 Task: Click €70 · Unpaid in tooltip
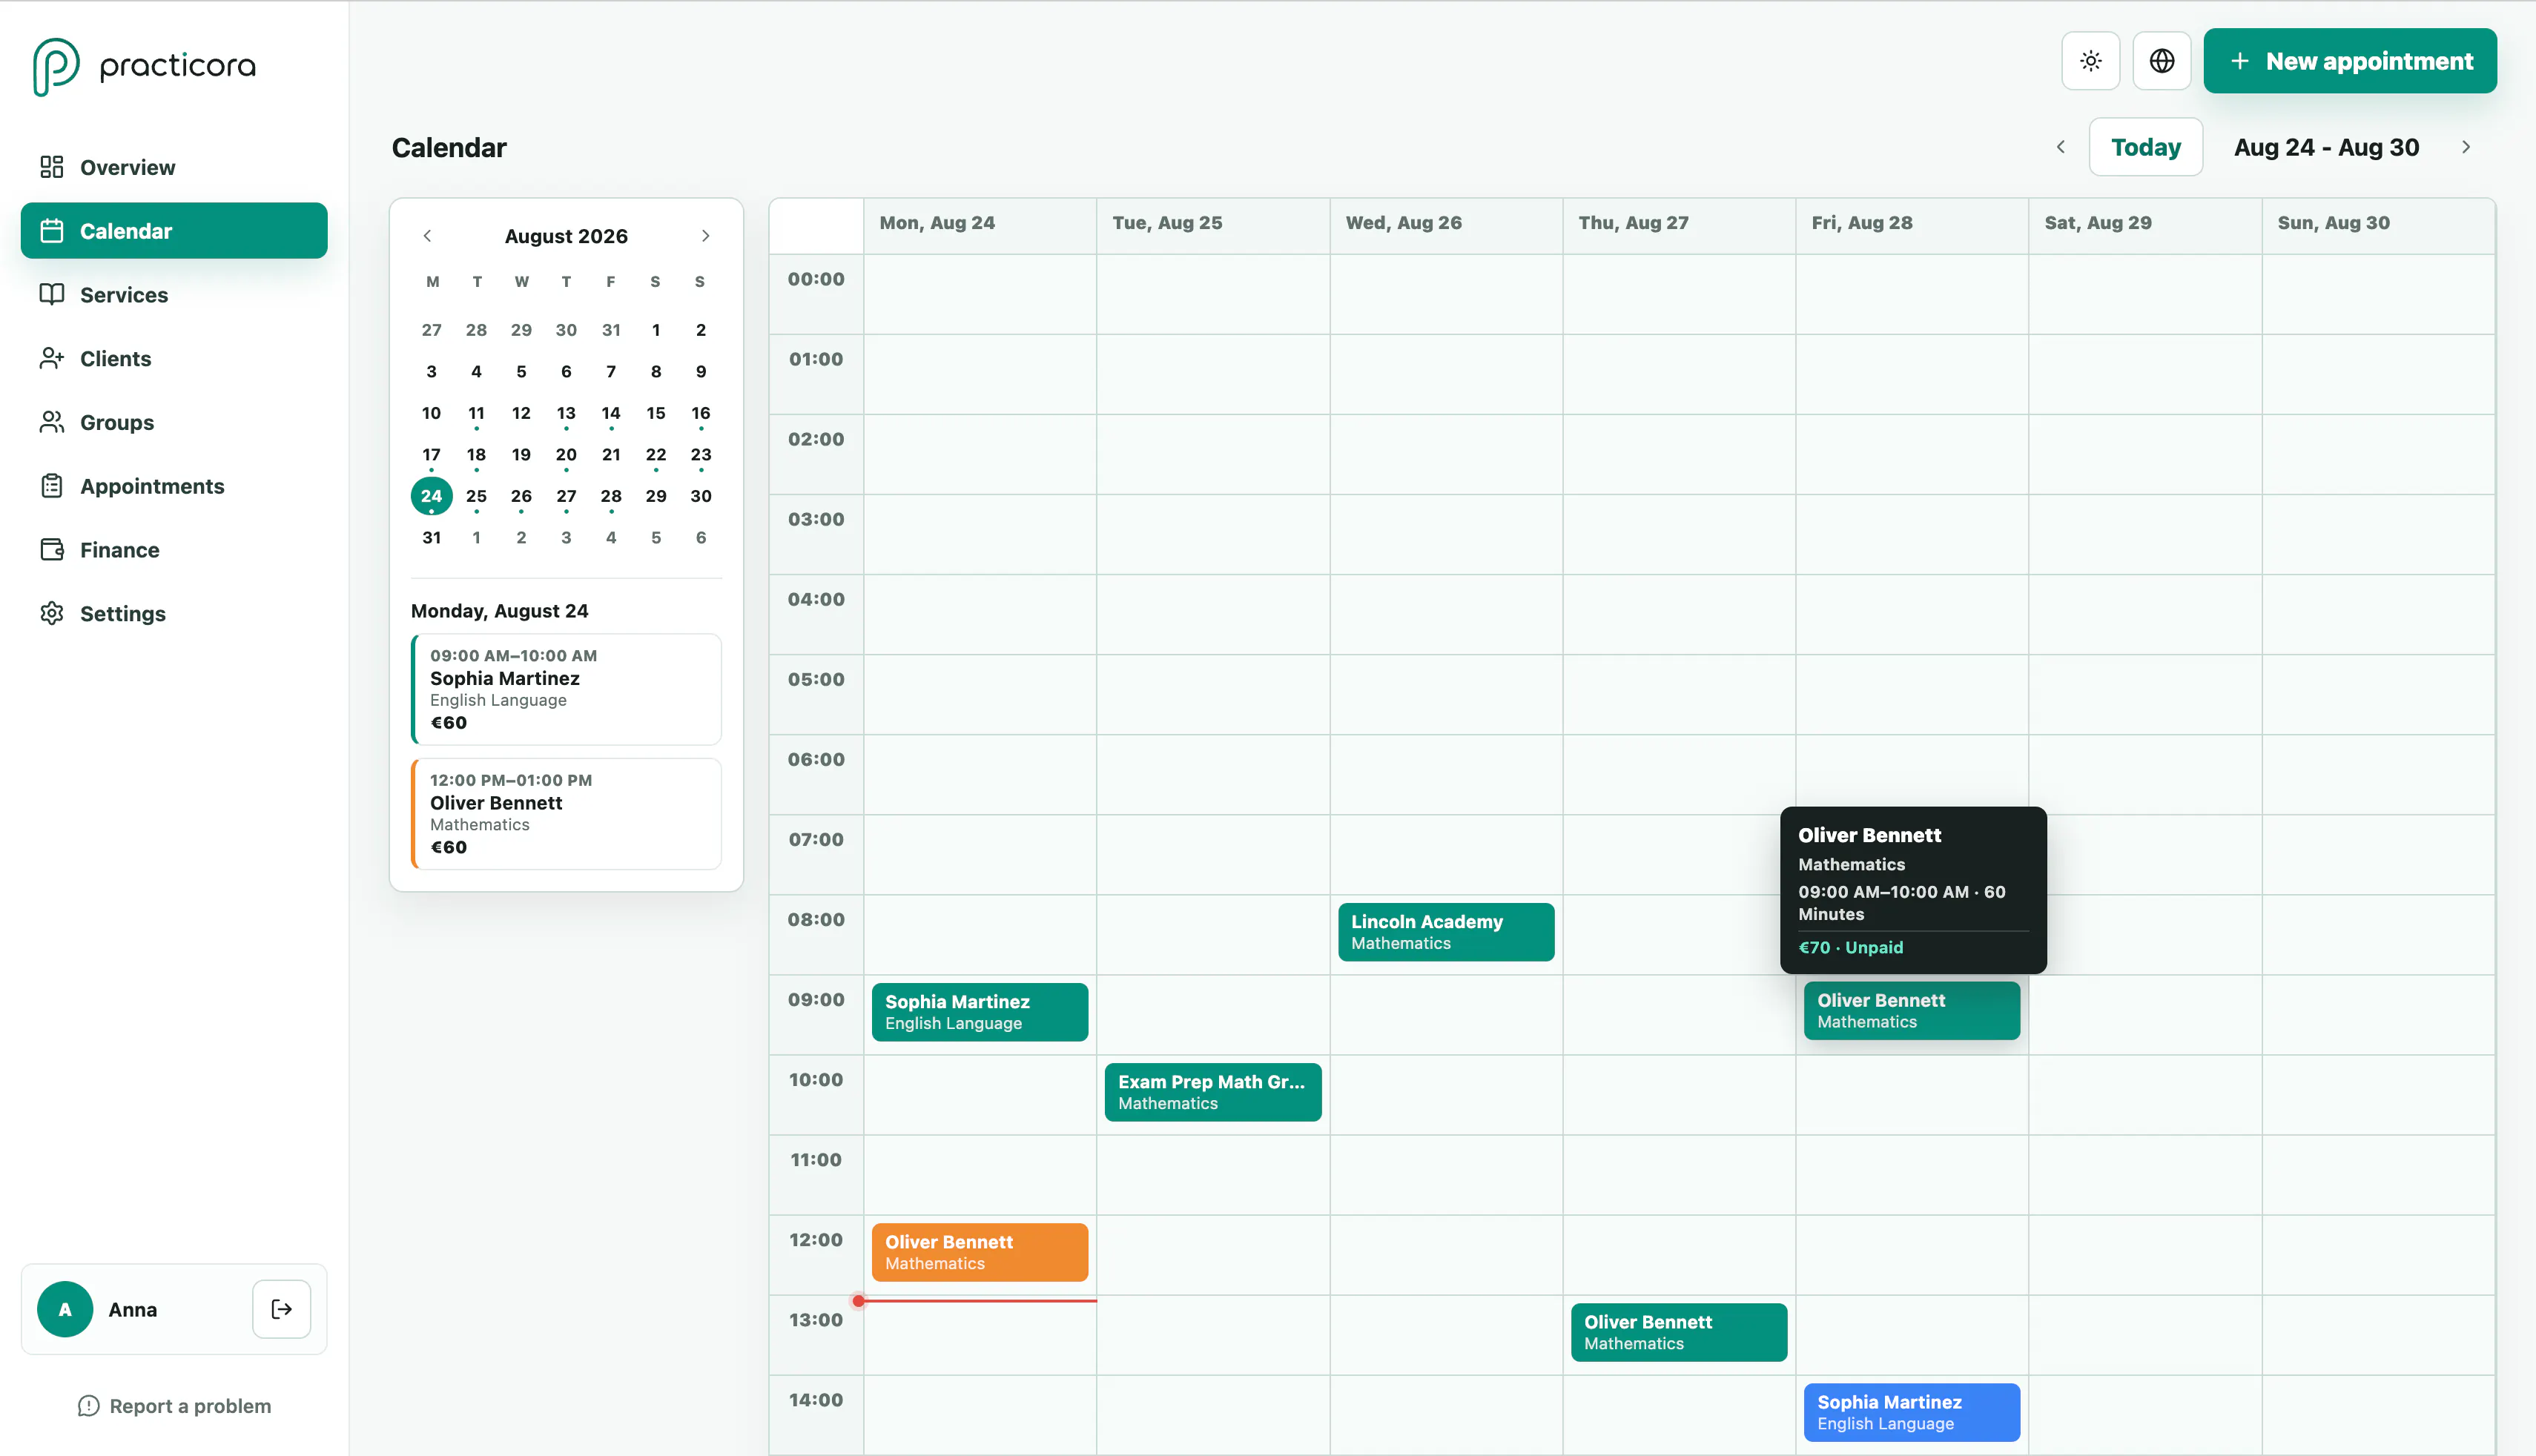1850,947
